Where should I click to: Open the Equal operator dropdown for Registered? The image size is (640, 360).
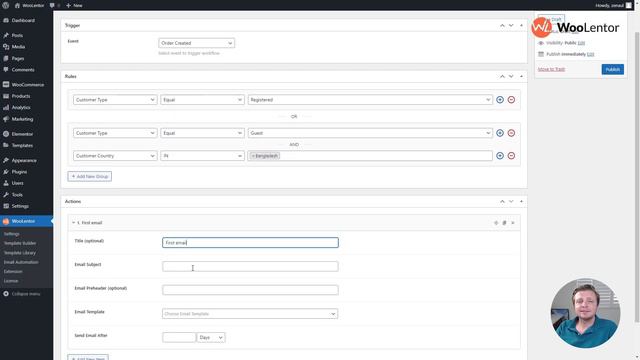click(x=202, y=100)
